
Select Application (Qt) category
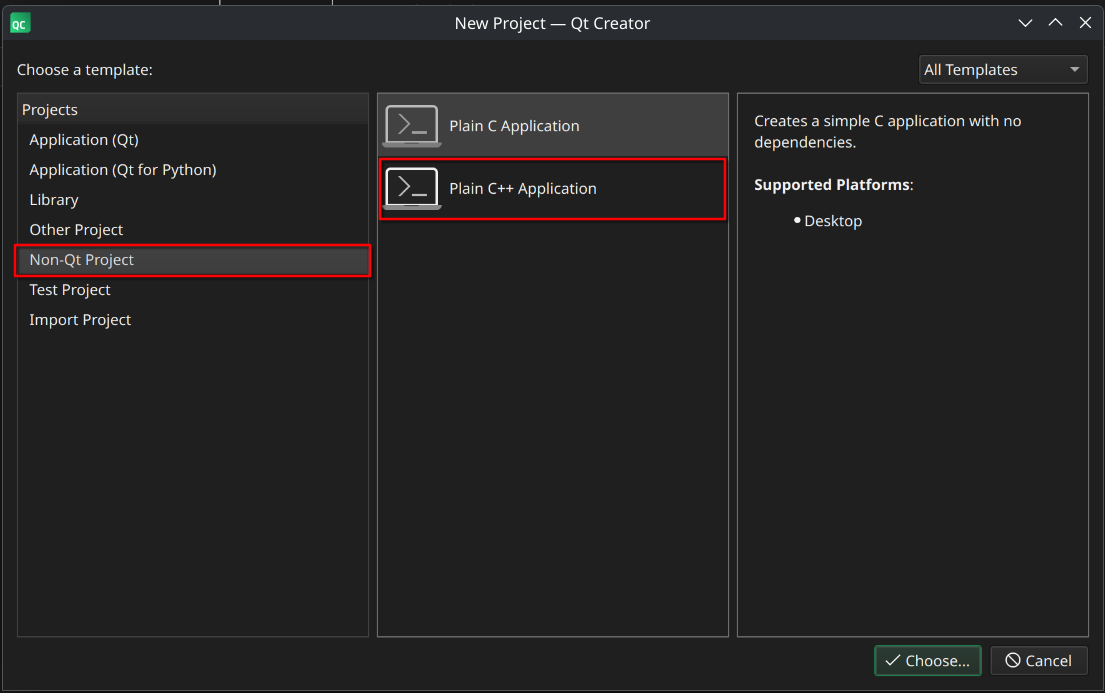coord(192,140)
